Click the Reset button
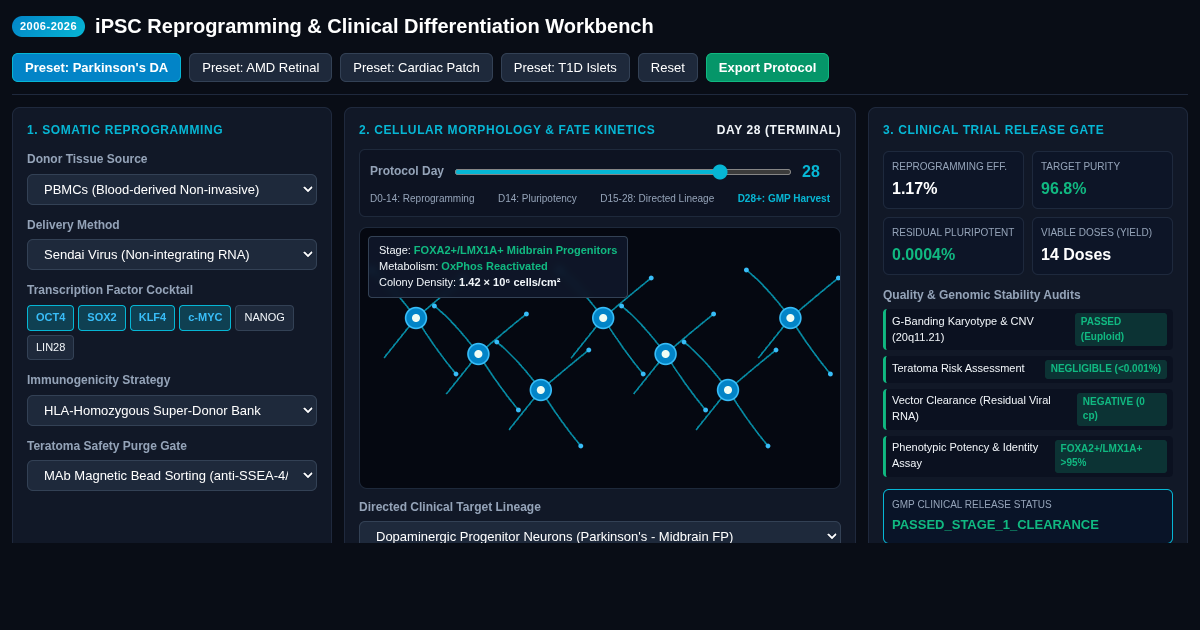This screenshot has width=1200, height=630. (x=668, y=68)
